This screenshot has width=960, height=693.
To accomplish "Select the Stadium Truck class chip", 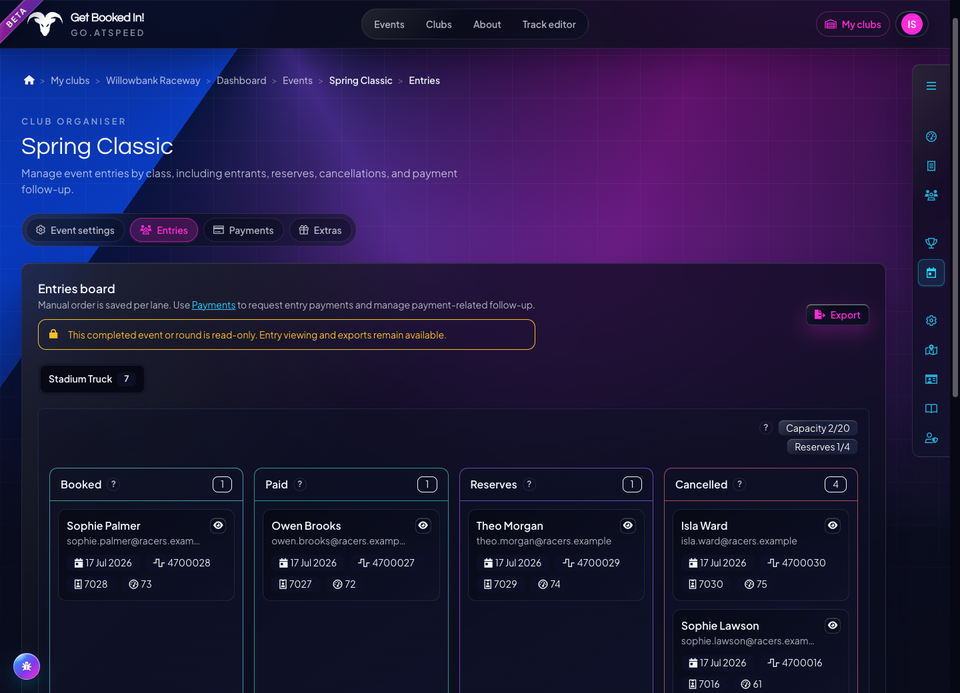I will [91, 379].
